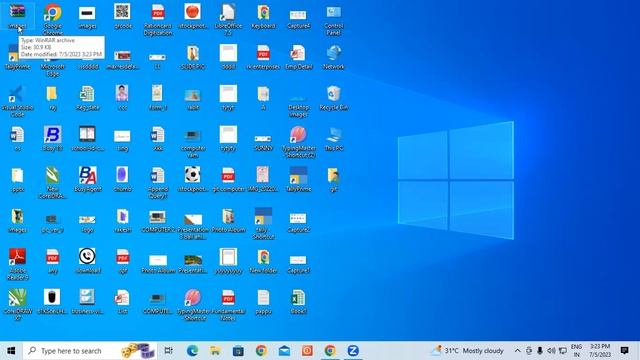Open the Book1 Excel file
The height and width of the screenshot is (360, 640).
tap(298, 302)
